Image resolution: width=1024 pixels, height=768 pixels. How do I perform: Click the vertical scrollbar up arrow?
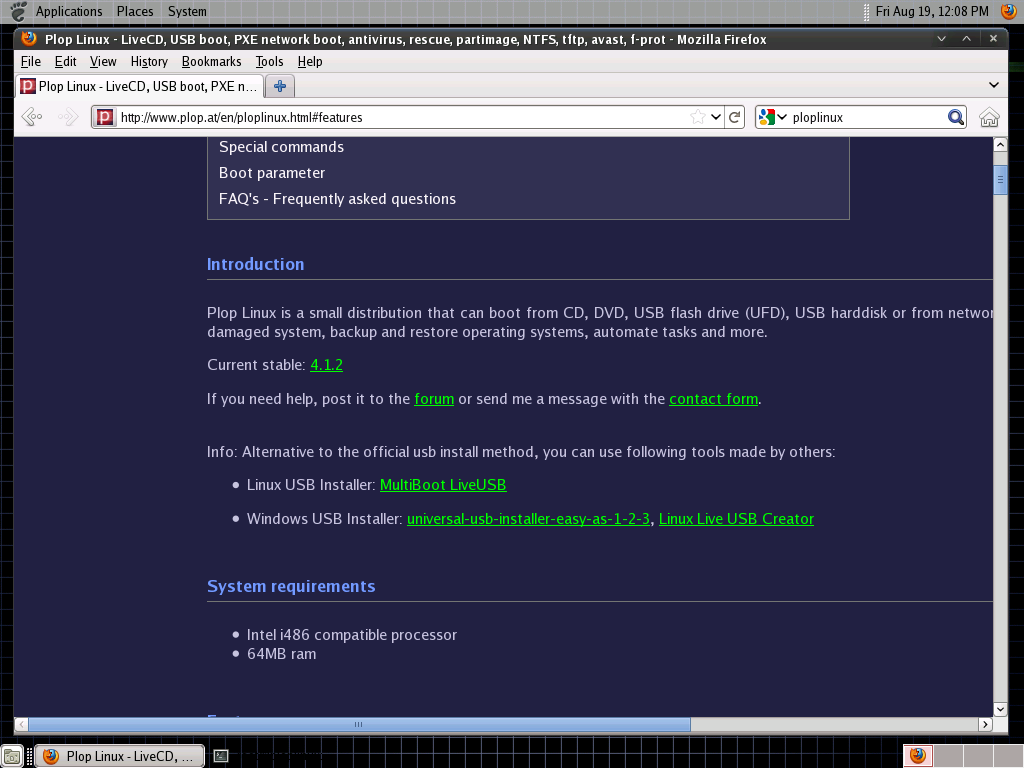coord(1000,144)
